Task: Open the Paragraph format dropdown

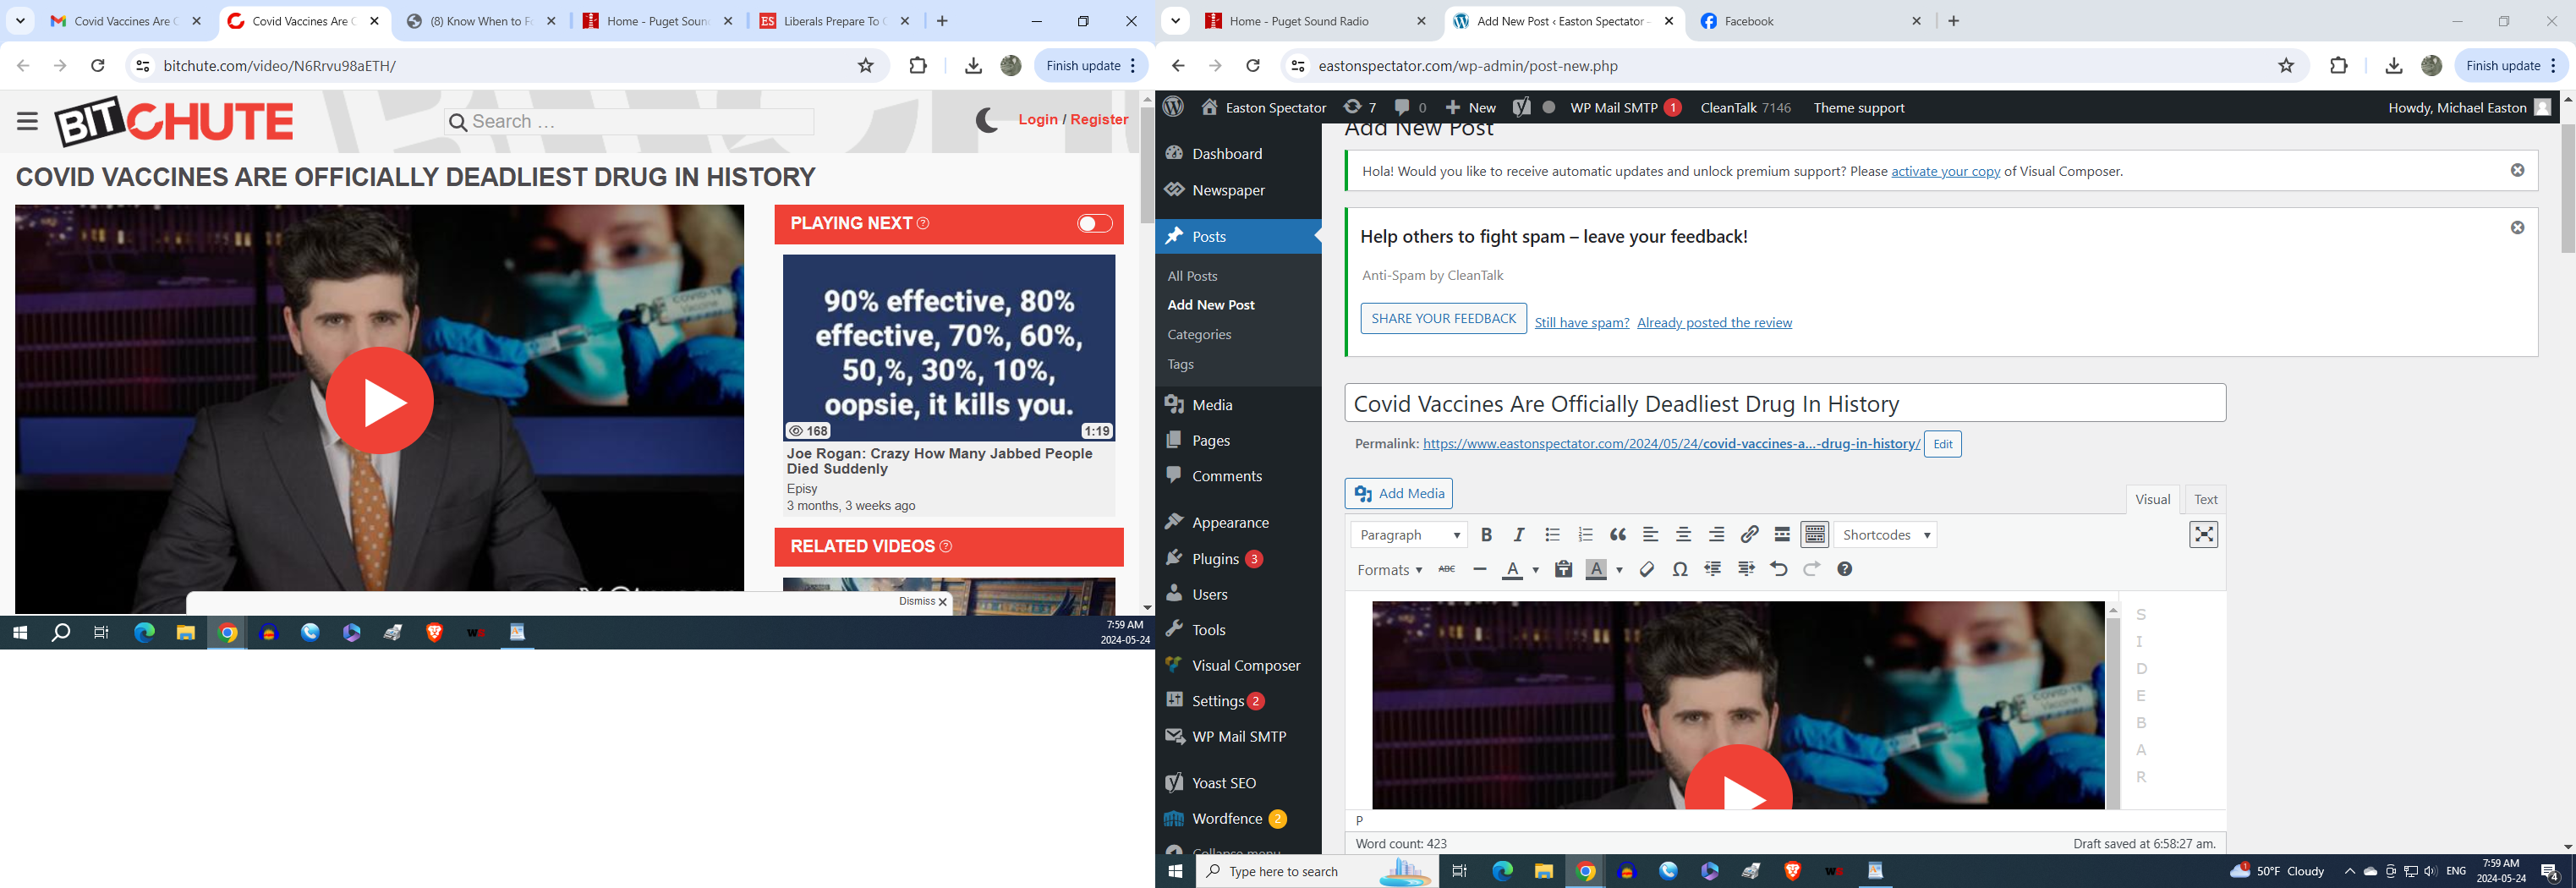Action: [1408, 535]
